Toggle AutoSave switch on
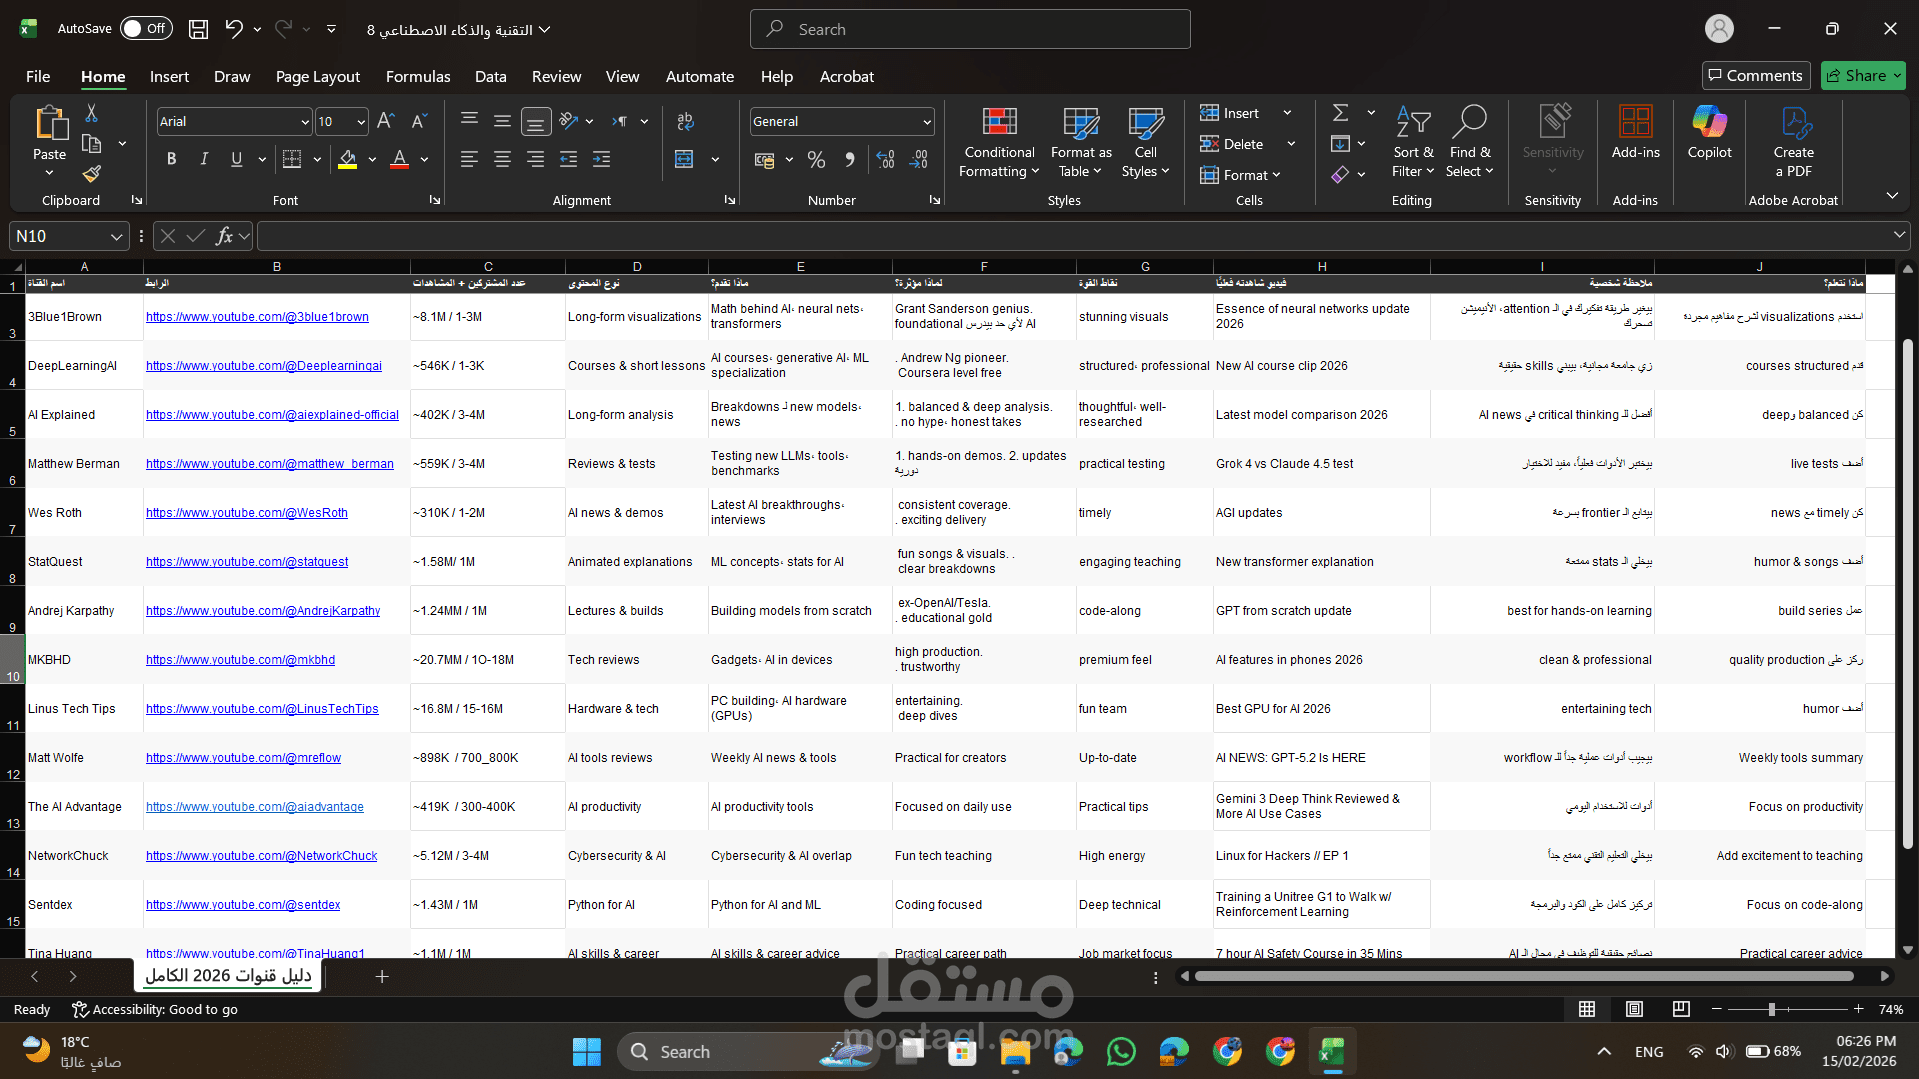 coord(146,29)
